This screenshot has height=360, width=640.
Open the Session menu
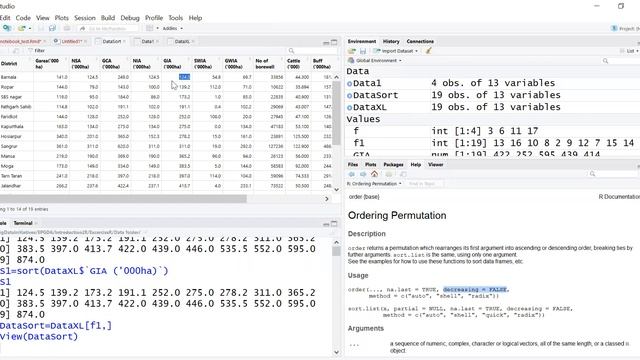(84, 18)
